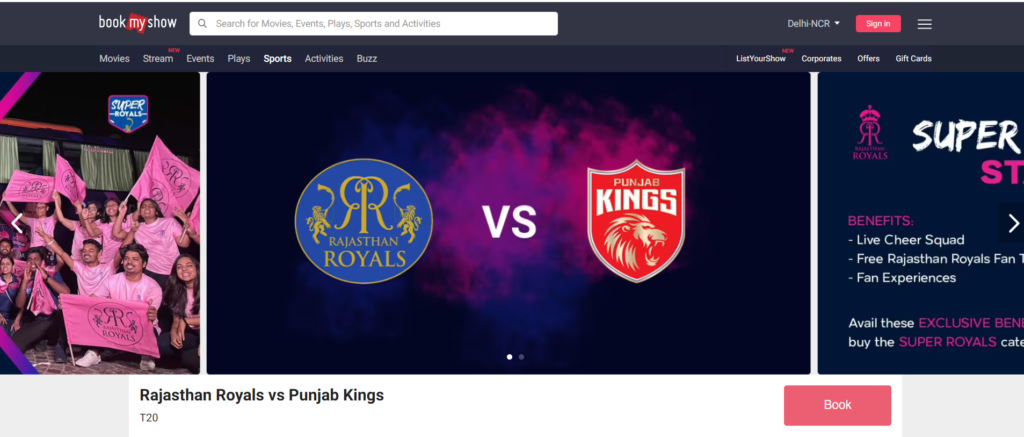Screen dimensions: 1024x437
Task: Expand the Delhi-NCR city dropdown
Action: click(x=813, y=24)
